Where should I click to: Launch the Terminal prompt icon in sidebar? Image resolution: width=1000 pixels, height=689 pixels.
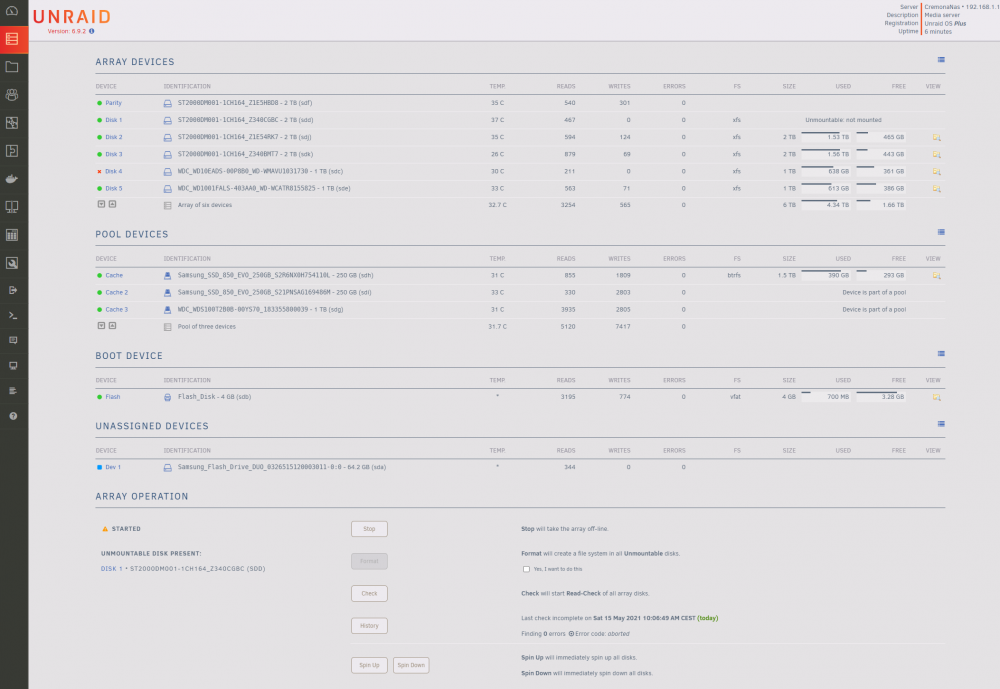point(12,315)
